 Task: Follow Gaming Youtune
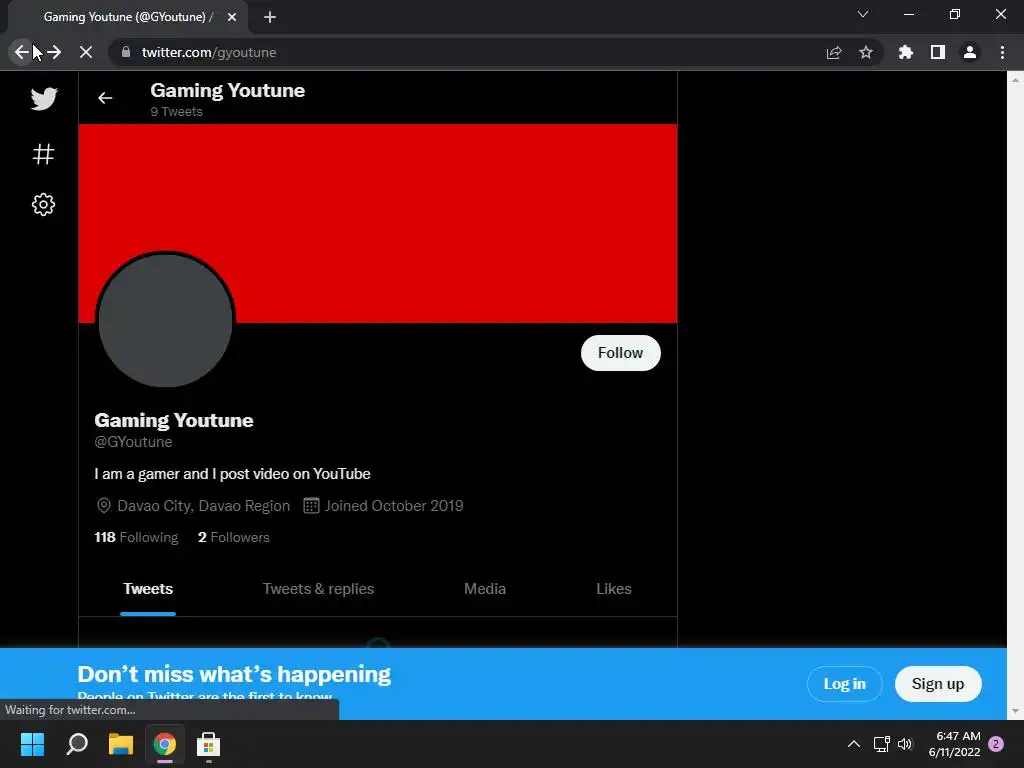620,353
